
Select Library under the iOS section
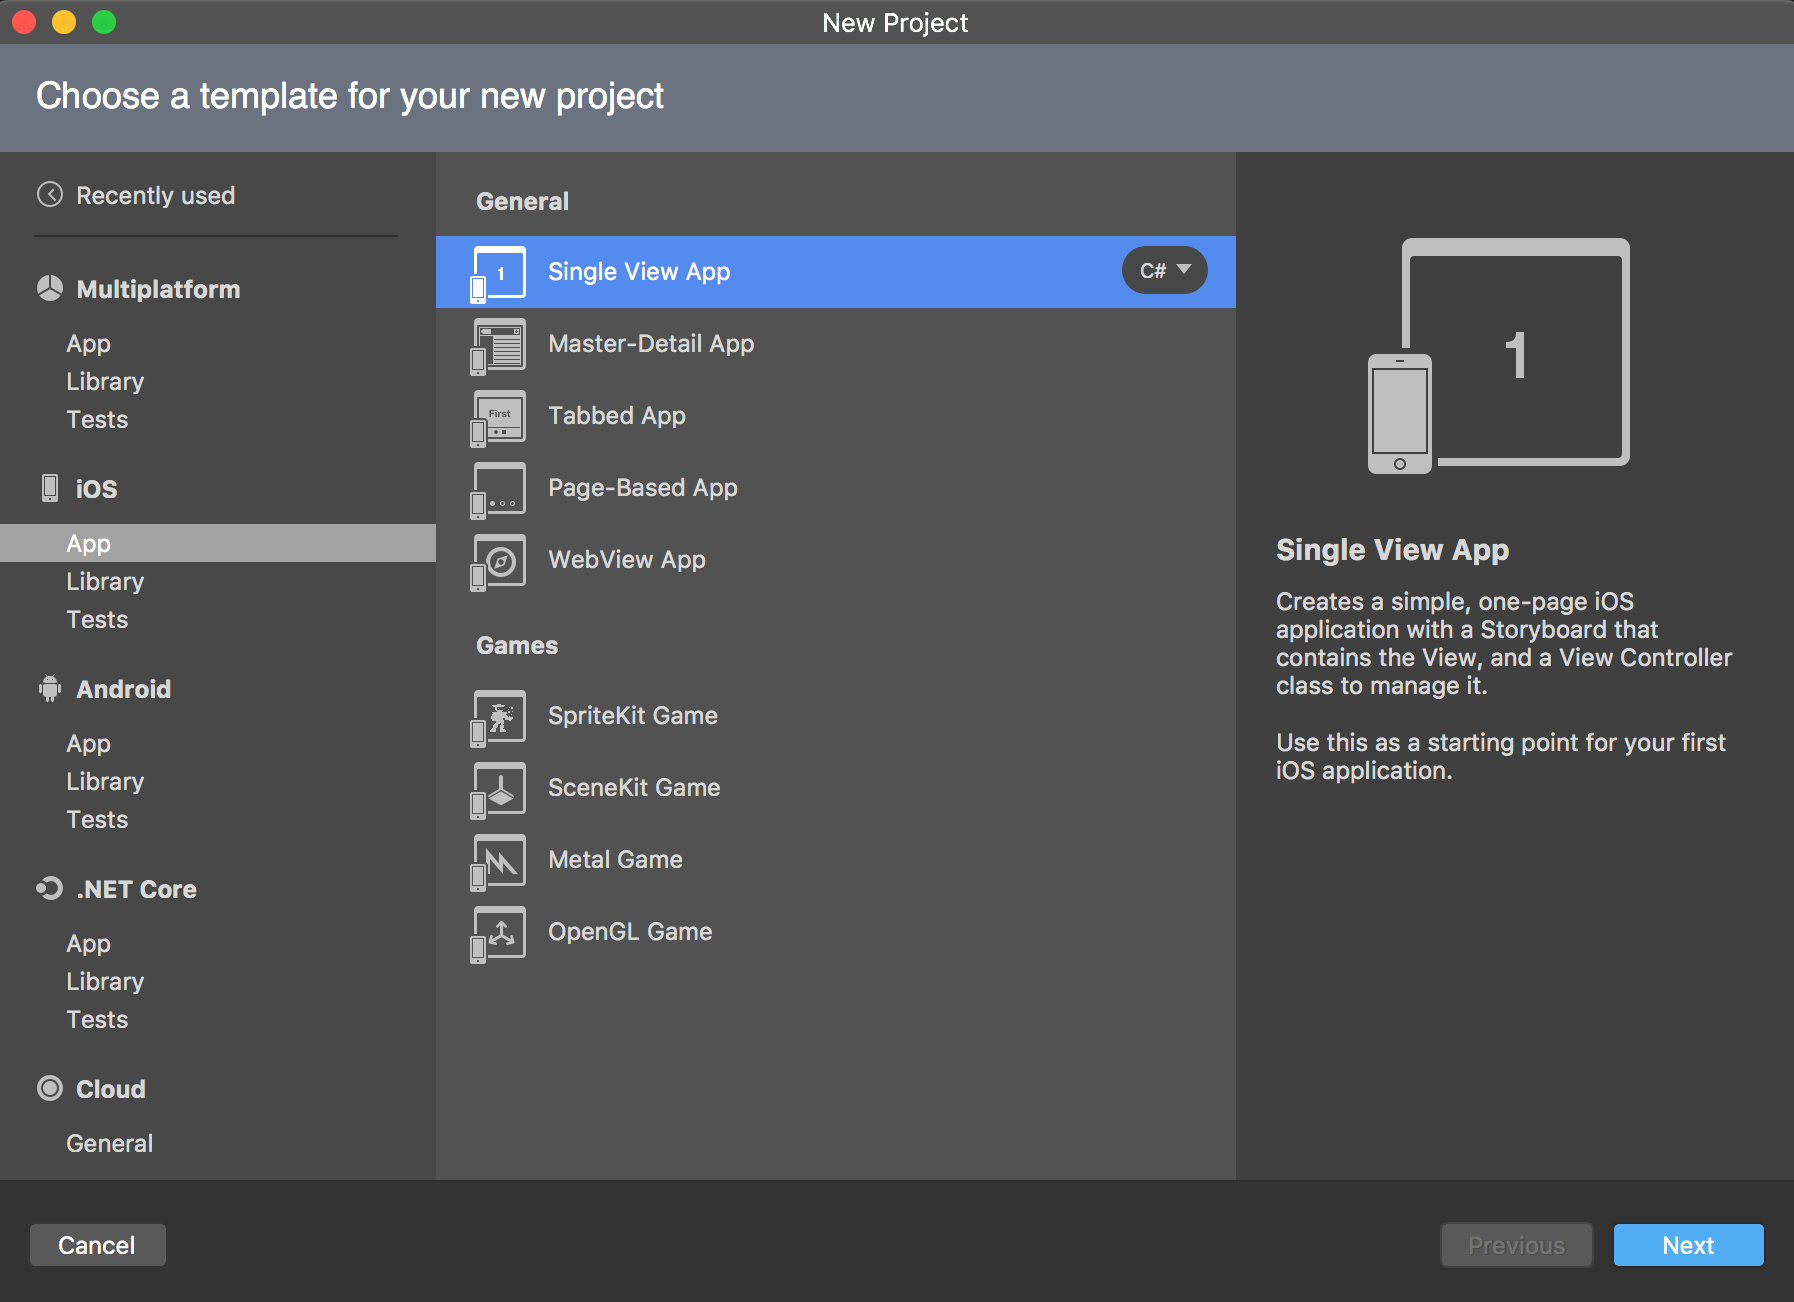coord(105,581)
